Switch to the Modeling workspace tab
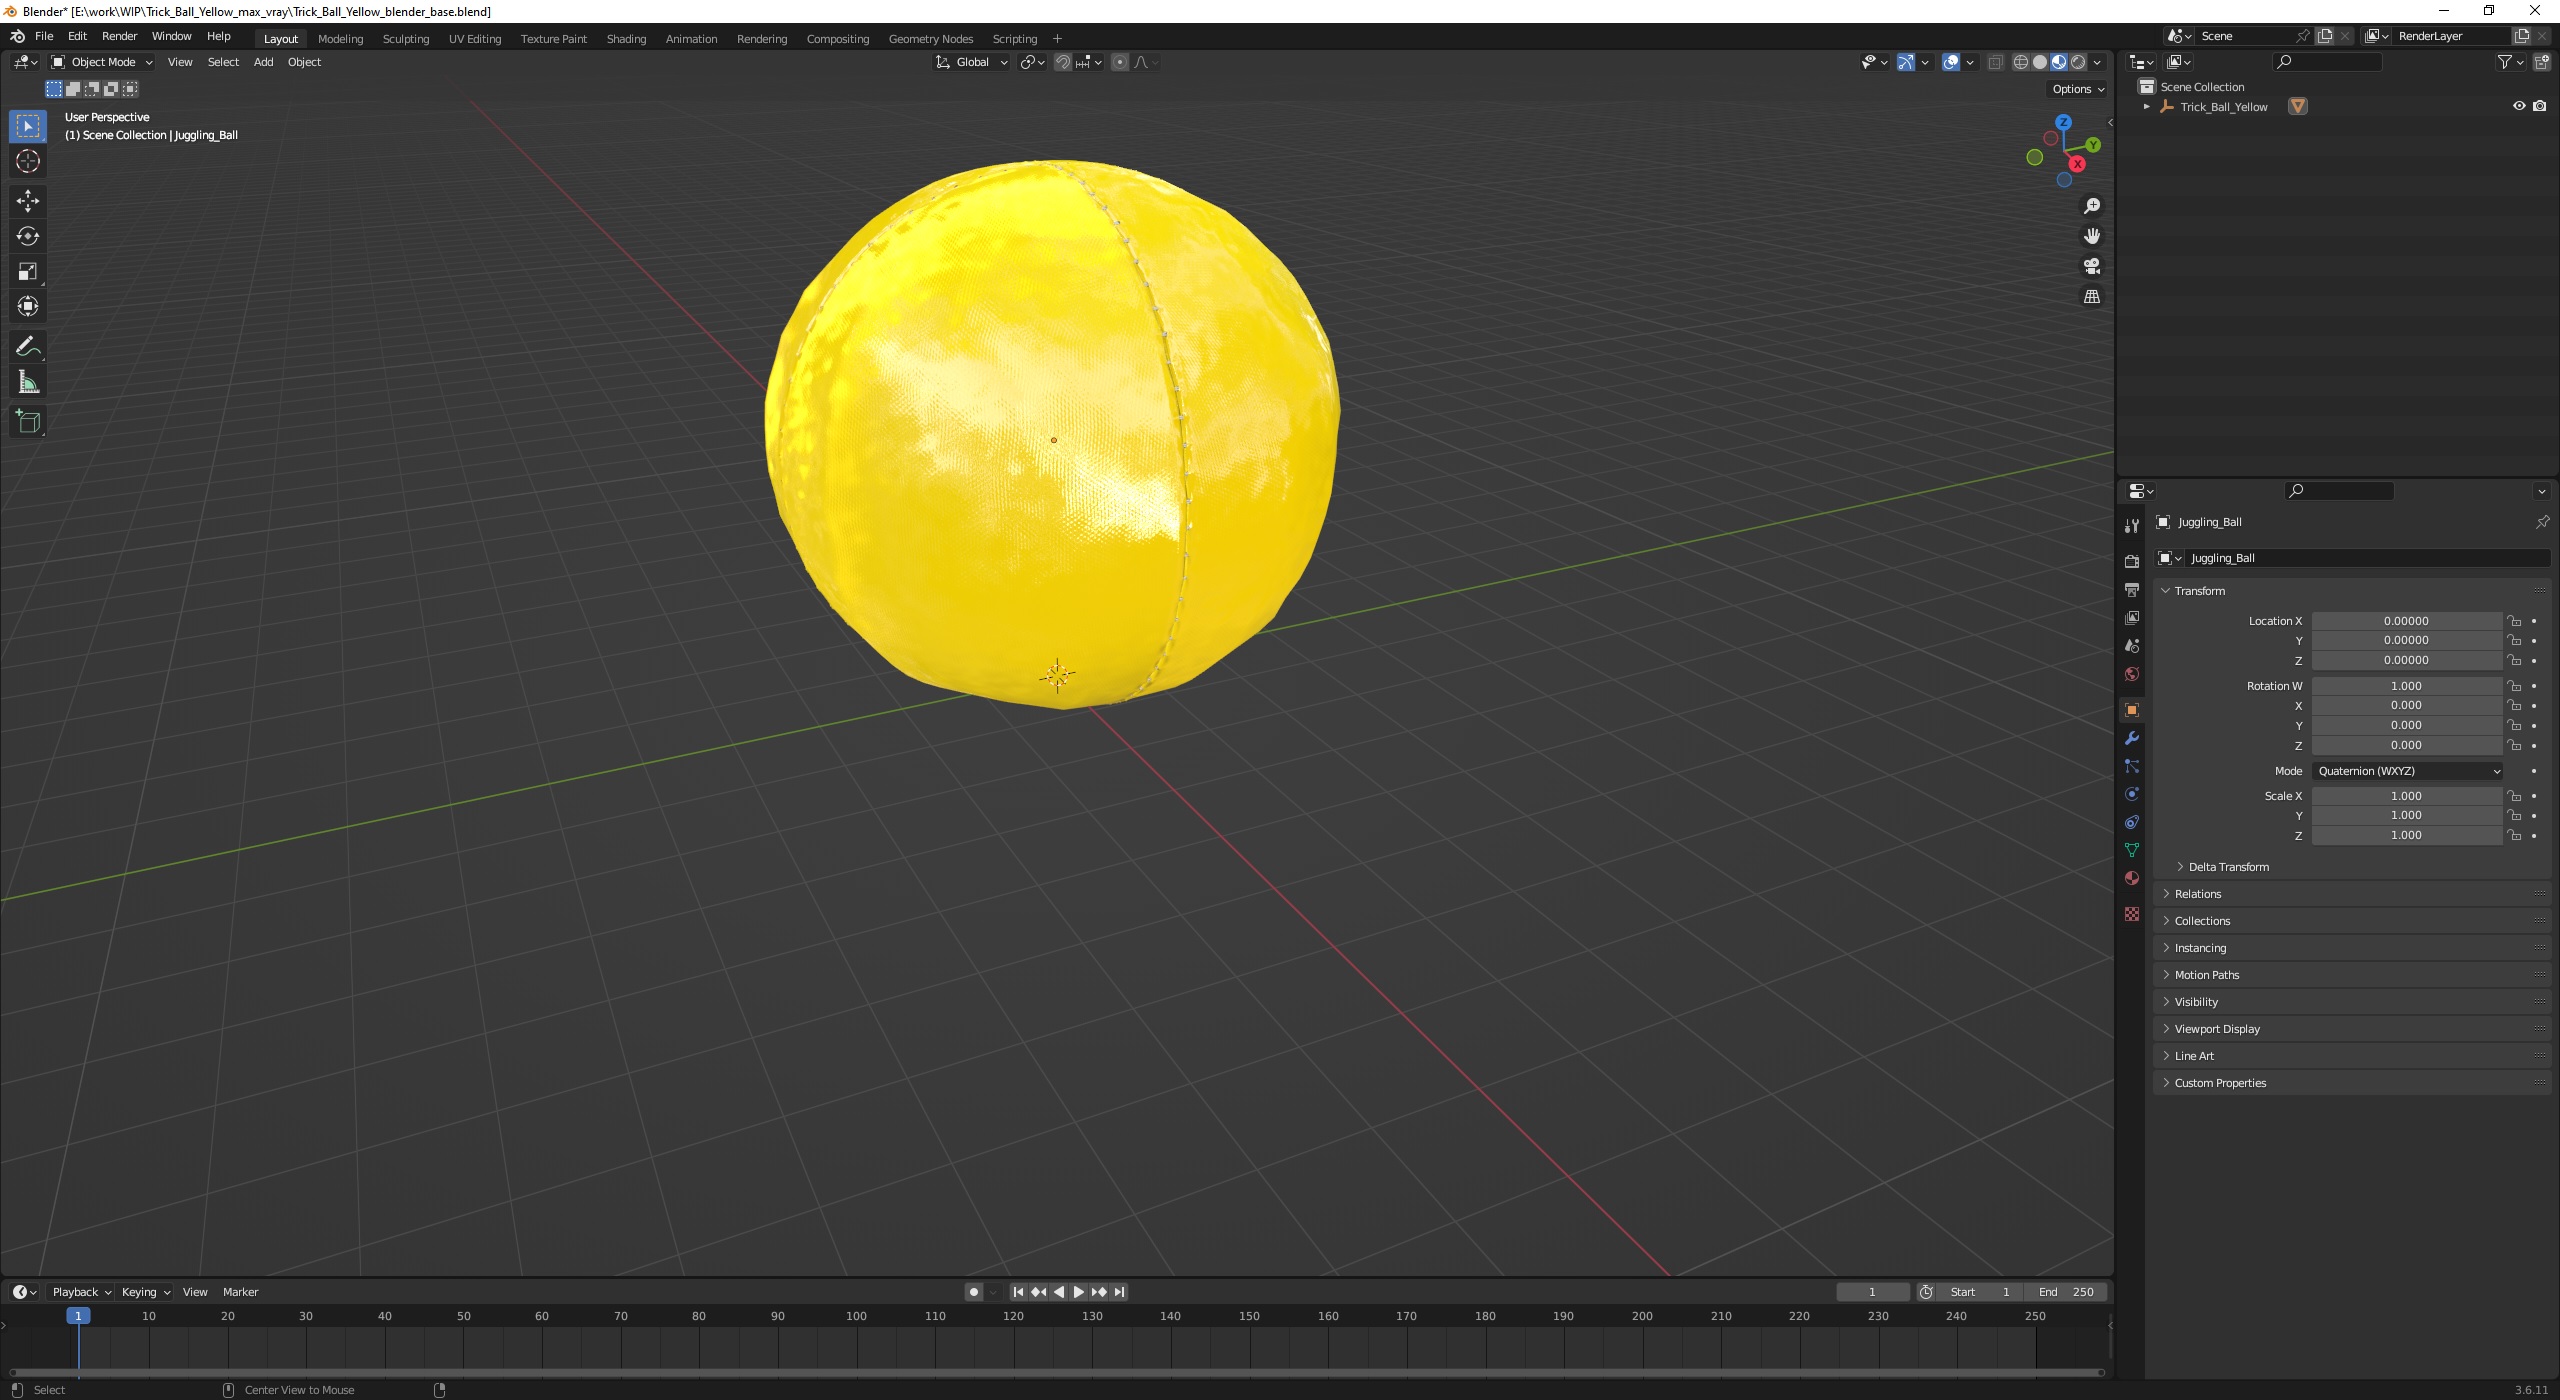2560x1400 pixels. point(340,39)
